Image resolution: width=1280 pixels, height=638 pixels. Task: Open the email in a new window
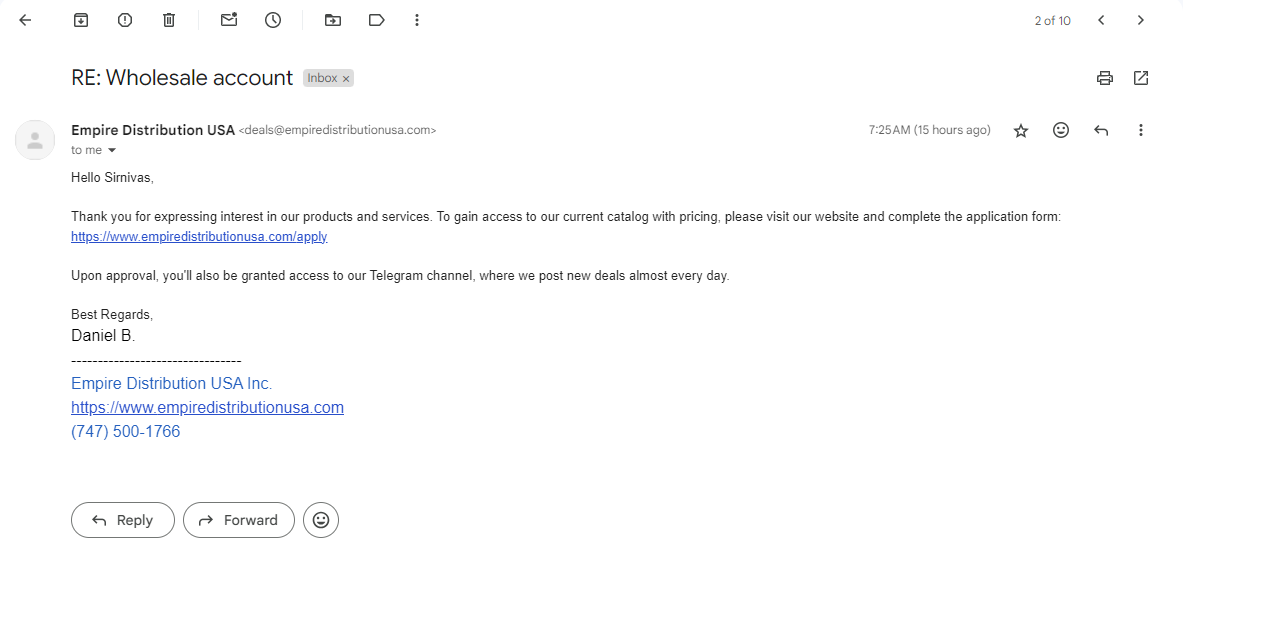pyautogui.click(x=1141, y=78)
